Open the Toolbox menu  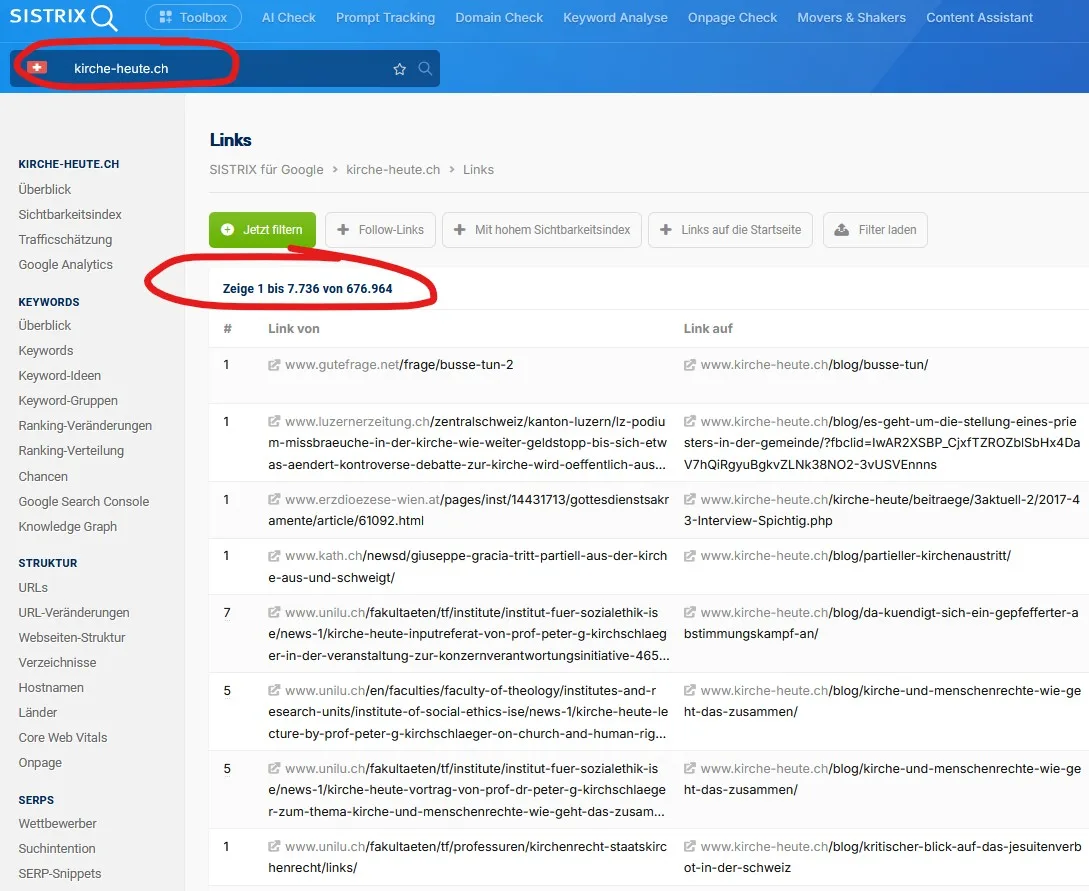coord(193,17)
